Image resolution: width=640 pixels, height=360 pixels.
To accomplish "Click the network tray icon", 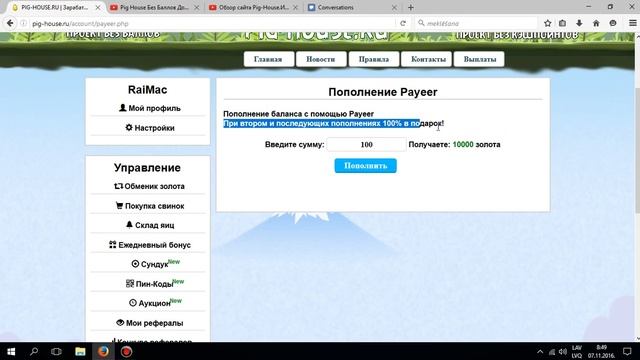I will coord(552,352).
